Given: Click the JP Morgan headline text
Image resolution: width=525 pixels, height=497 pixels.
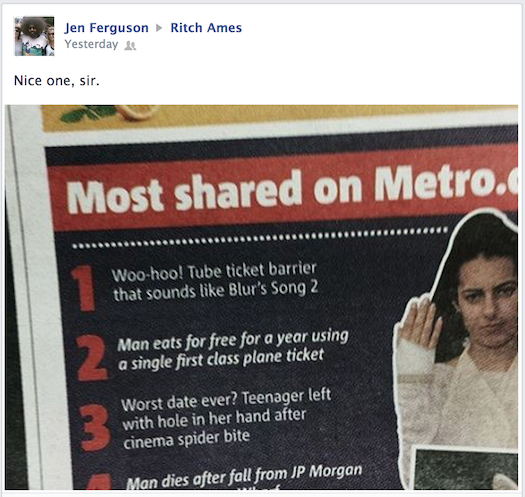Looking at the screenshot, I should (x=244, y=477).
